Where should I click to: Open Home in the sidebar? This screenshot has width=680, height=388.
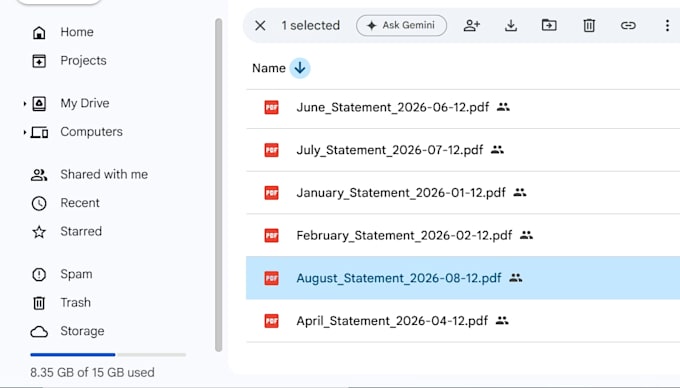[x=77, y=32]
